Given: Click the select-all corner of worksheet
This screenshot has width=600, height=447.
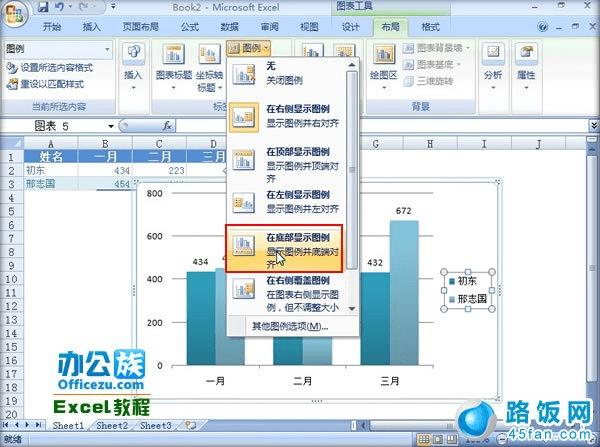Looking at the screenshot, I should (12, 143).
